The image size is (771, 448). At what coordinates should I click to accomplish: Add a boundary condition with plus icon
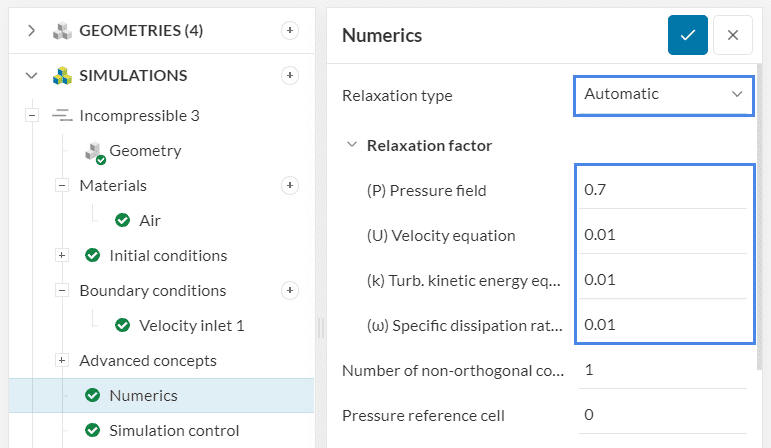[290, 291]
